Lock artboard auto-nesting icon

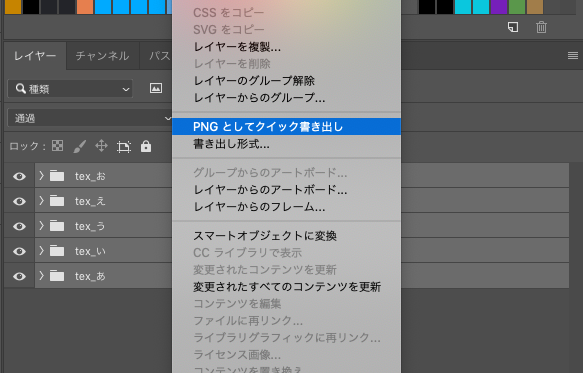[123, 147]
